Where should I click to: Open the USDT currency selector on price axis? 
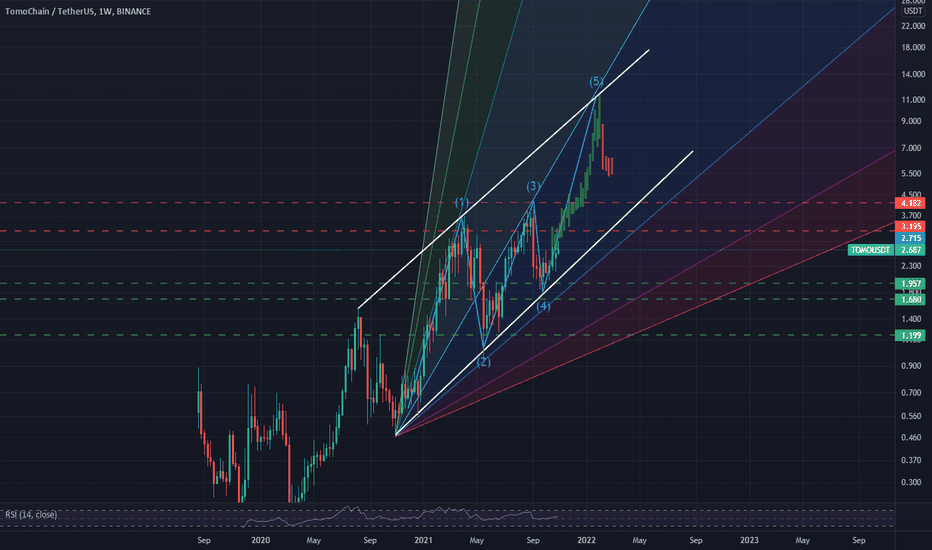click(912, 11)
